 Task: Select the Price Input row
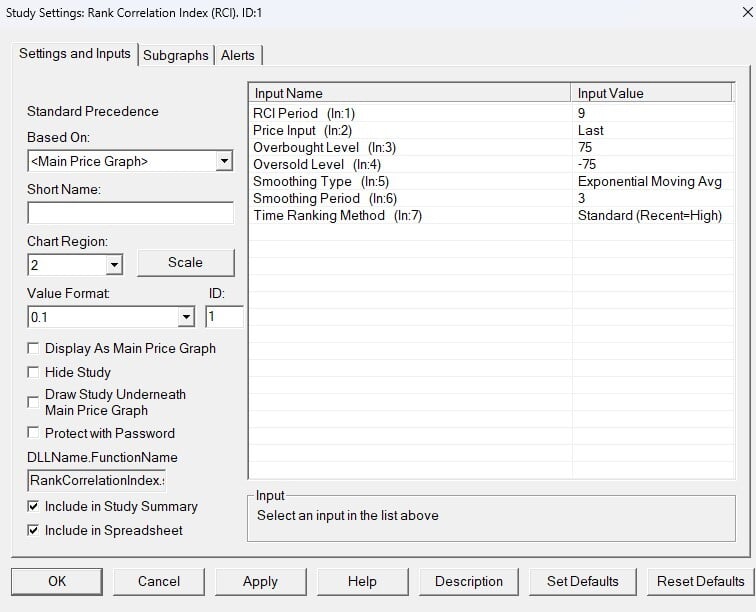tap(492, 130)
